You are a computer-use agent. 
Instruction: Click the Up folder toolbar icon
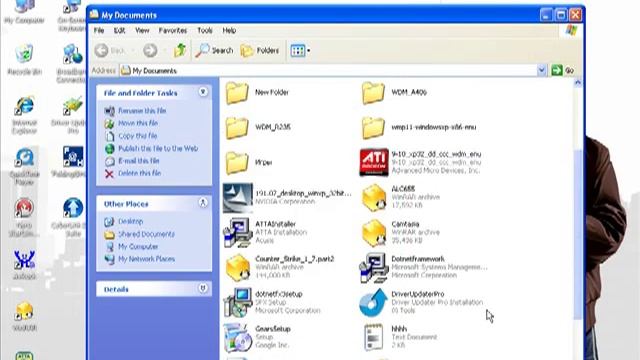(x=180, y=51)
